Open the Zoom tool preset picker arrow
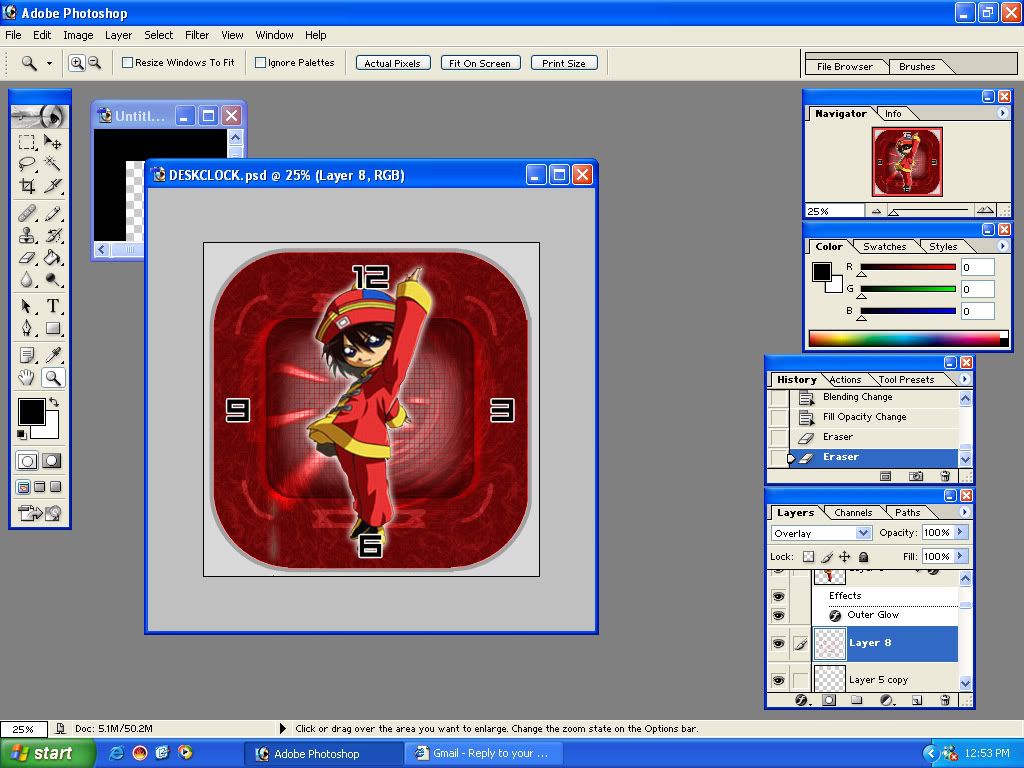The height and width of the screenshot is (768, 1024). pos(49,63)
